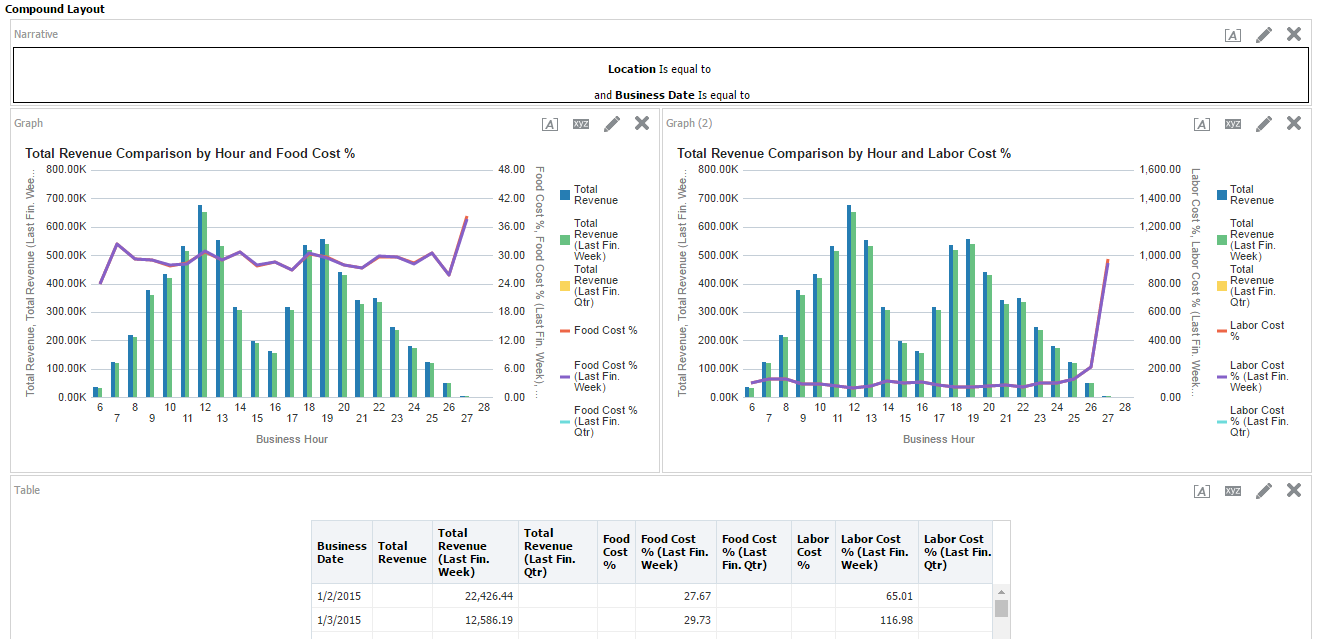This screenshot has width=1321, height=639.
Task: Edit the Total Revenue by Food Cost graph
Action: 612,123
